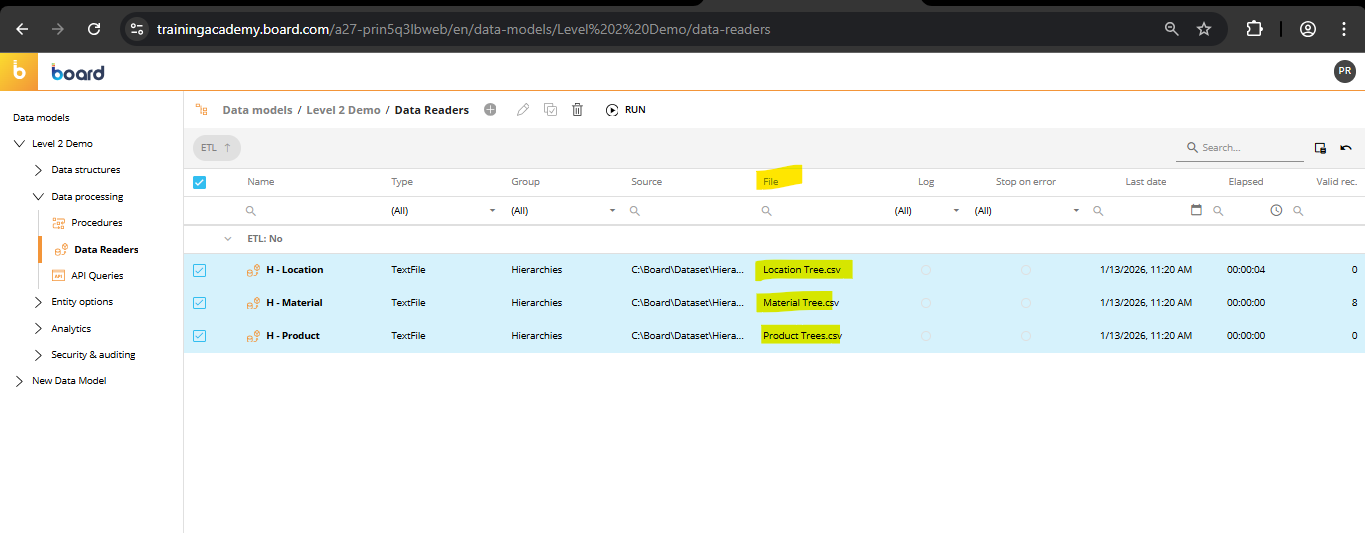Toggle Stop on error for H - Product
This screenshot has height=533, width=1365.
tap(1026, 336)
